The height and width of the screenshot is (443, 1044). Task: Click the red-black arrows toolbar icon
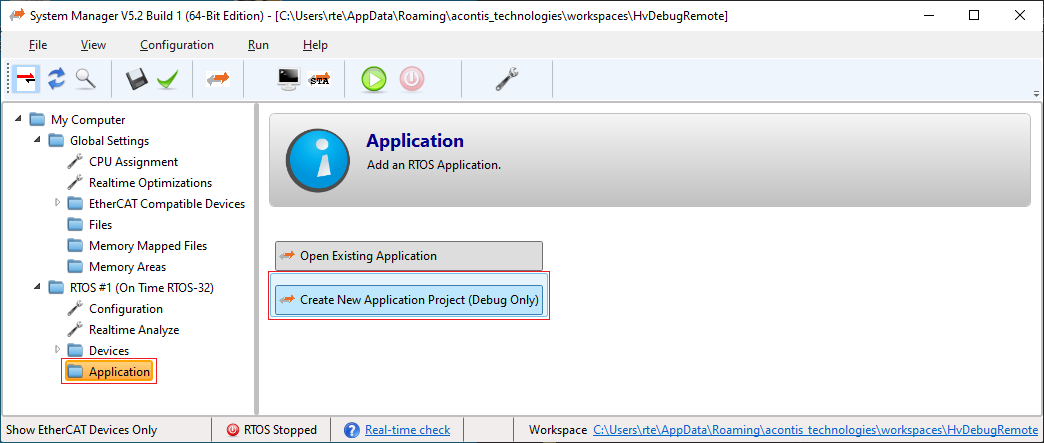(x=27, y=79)
